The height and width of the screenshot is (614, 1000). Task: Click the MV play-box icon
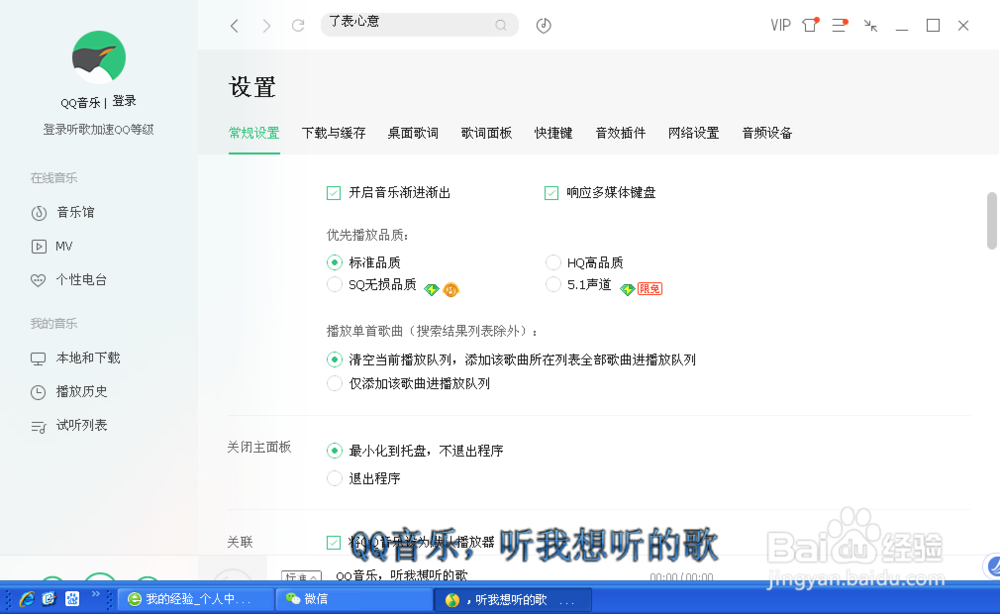(39, 246)
